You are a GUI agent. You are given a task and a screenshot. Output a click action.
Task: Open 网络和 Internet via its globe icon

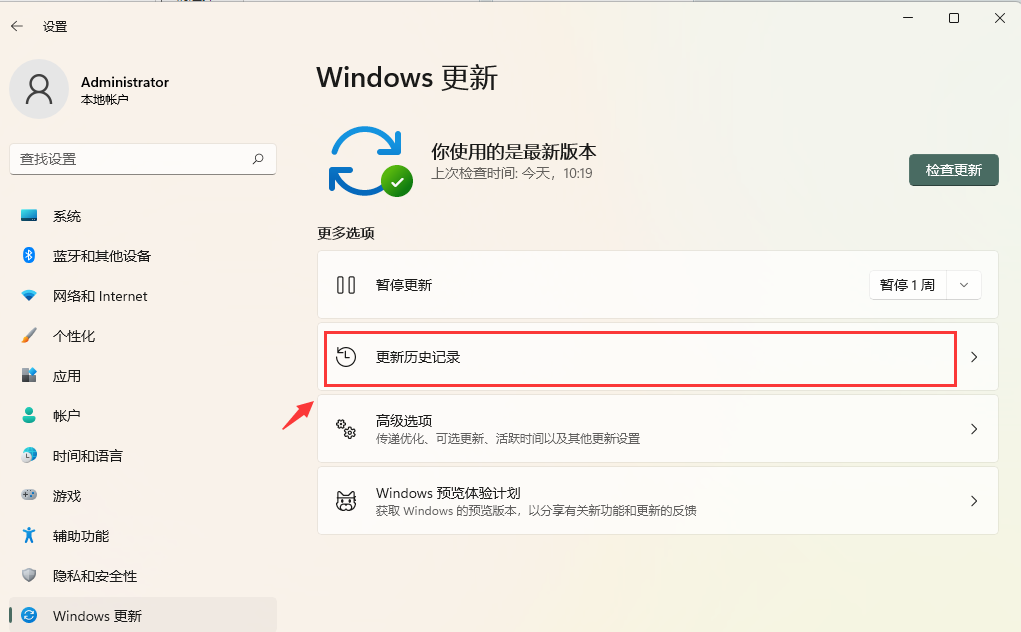point(27,295)
